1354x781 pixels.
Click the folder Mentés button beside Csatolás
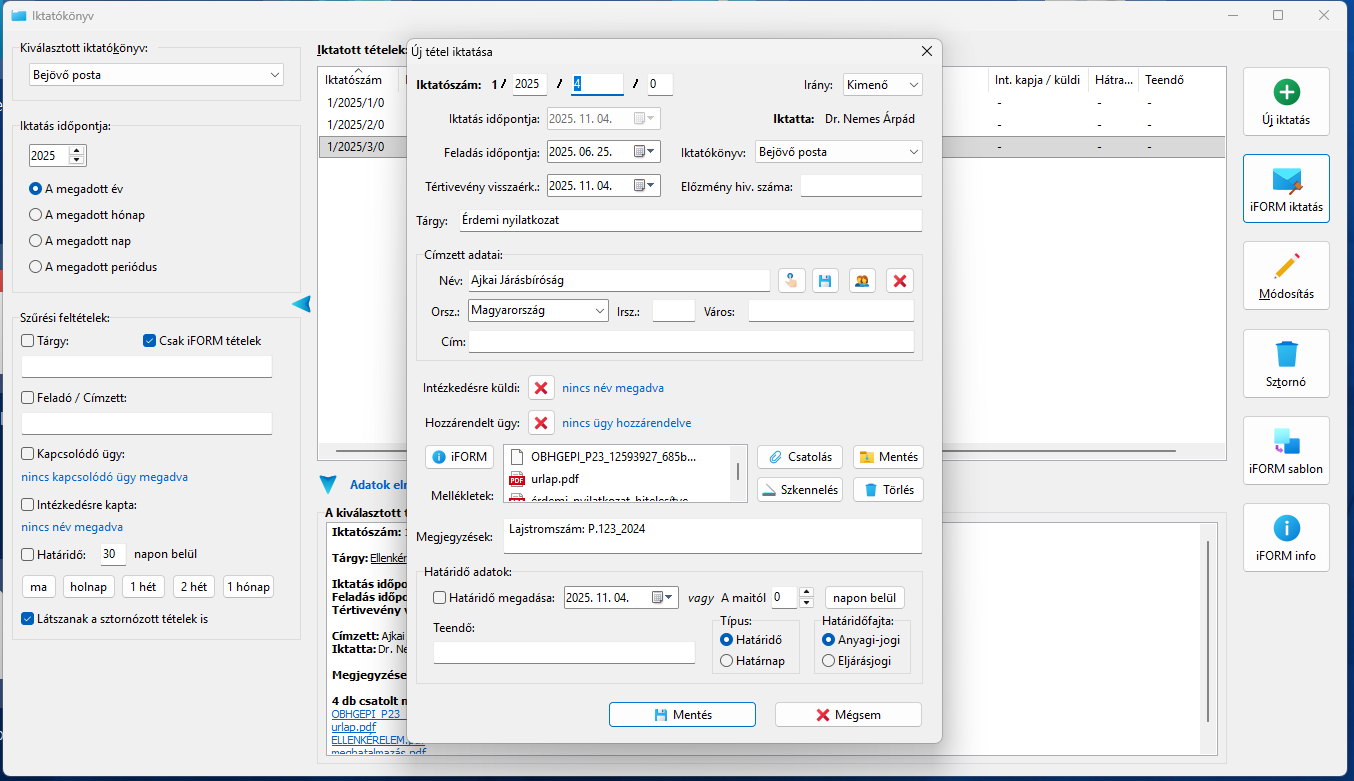(888, 457)
